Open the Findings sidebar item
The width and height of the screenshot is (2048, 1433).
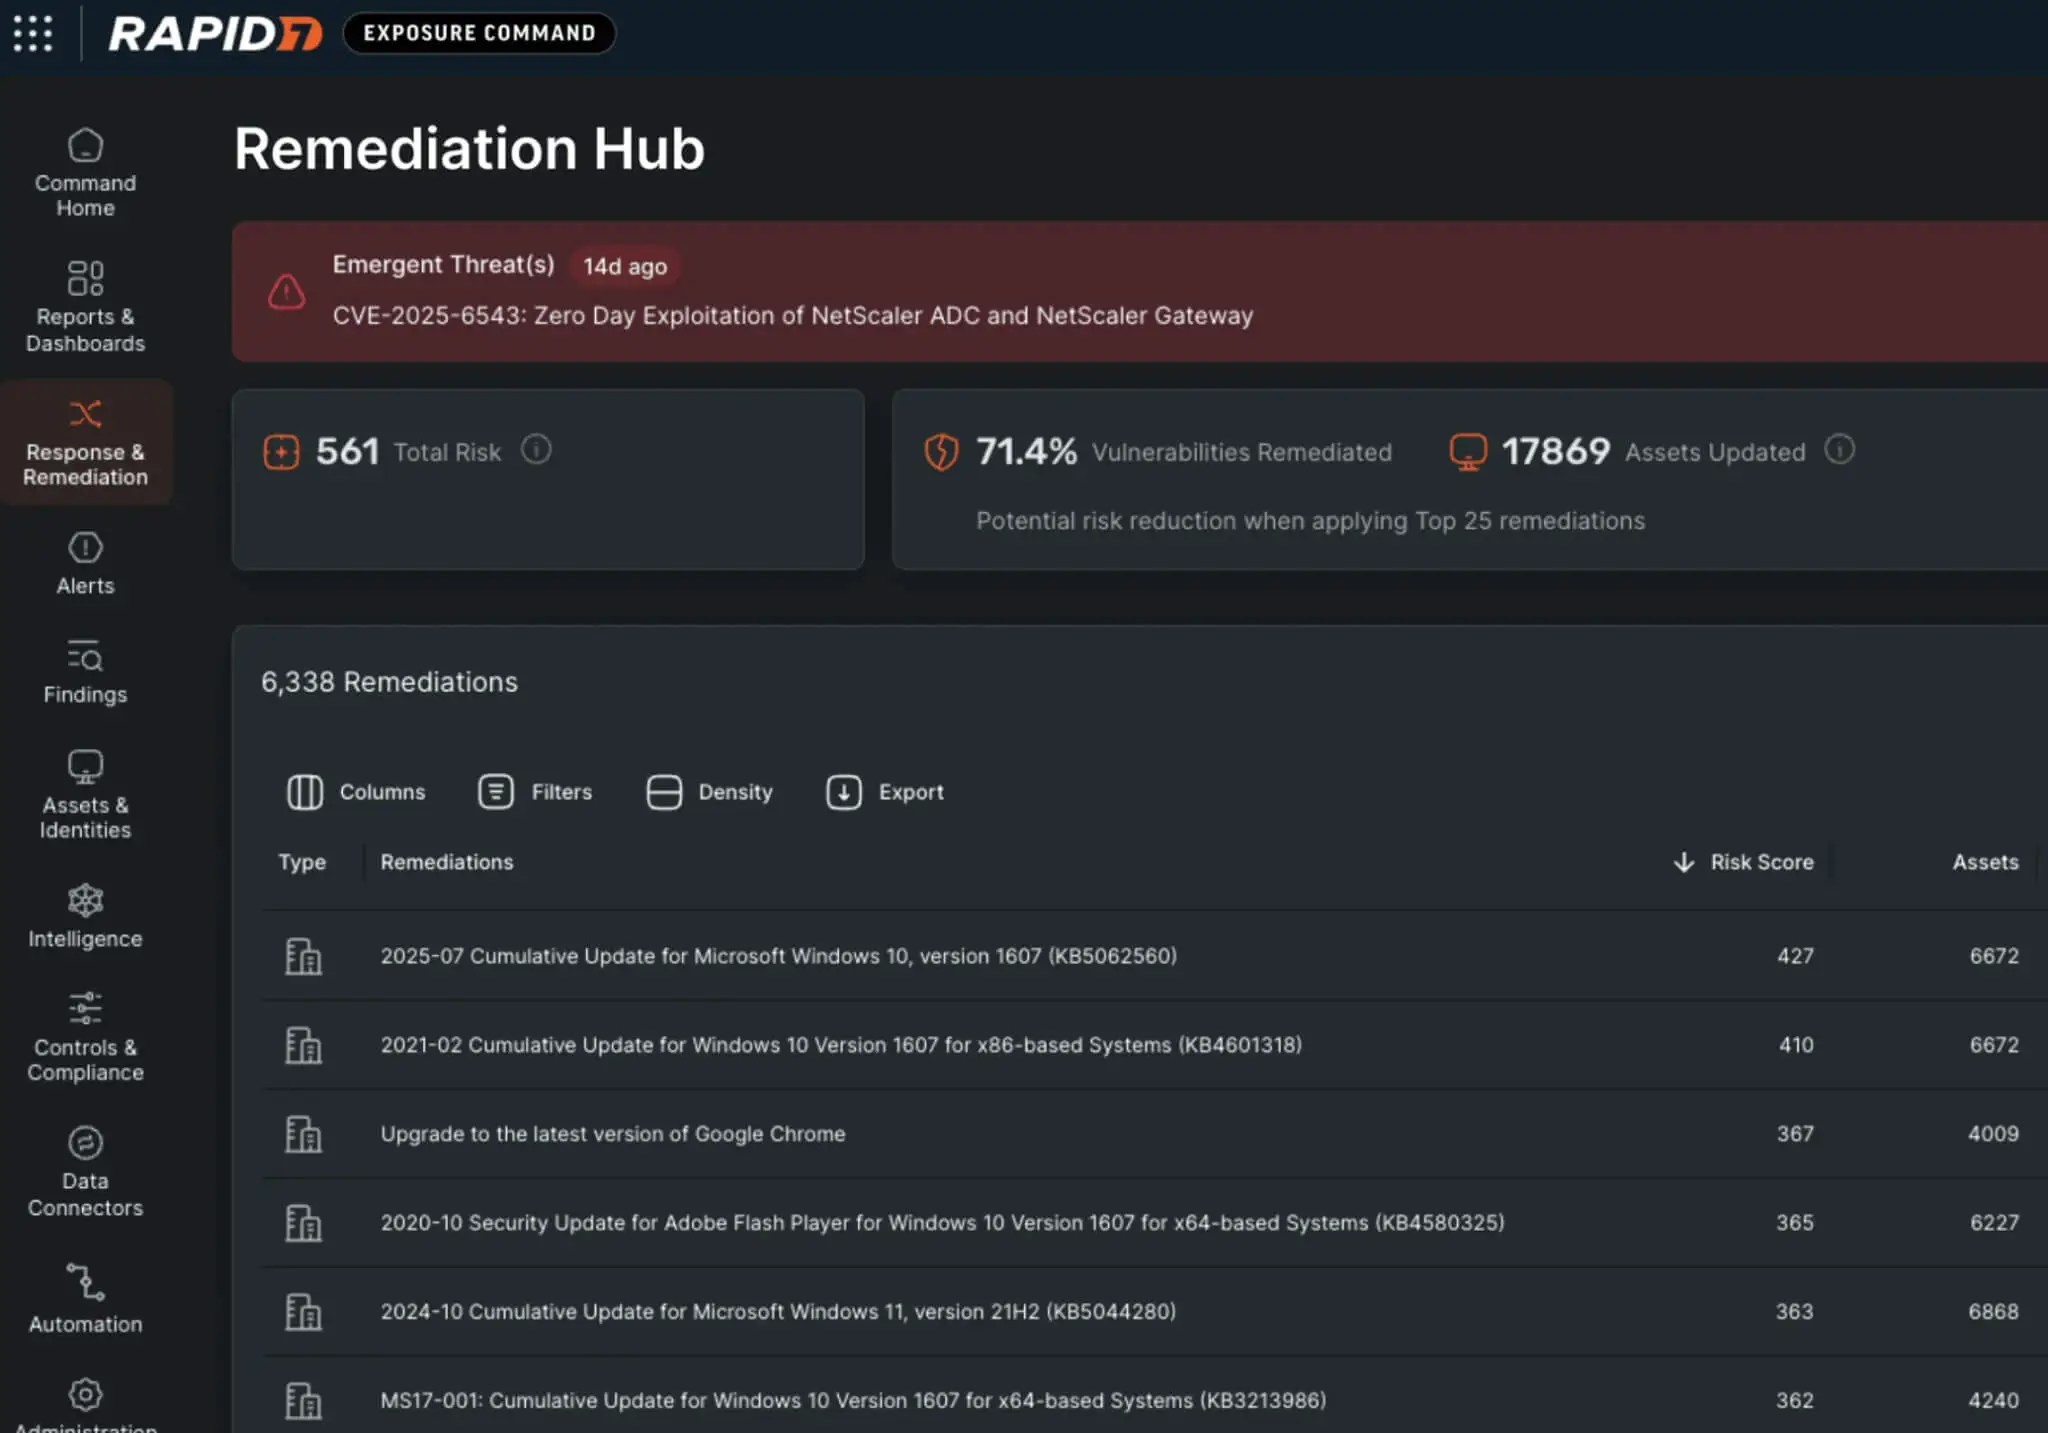point(85,672)
